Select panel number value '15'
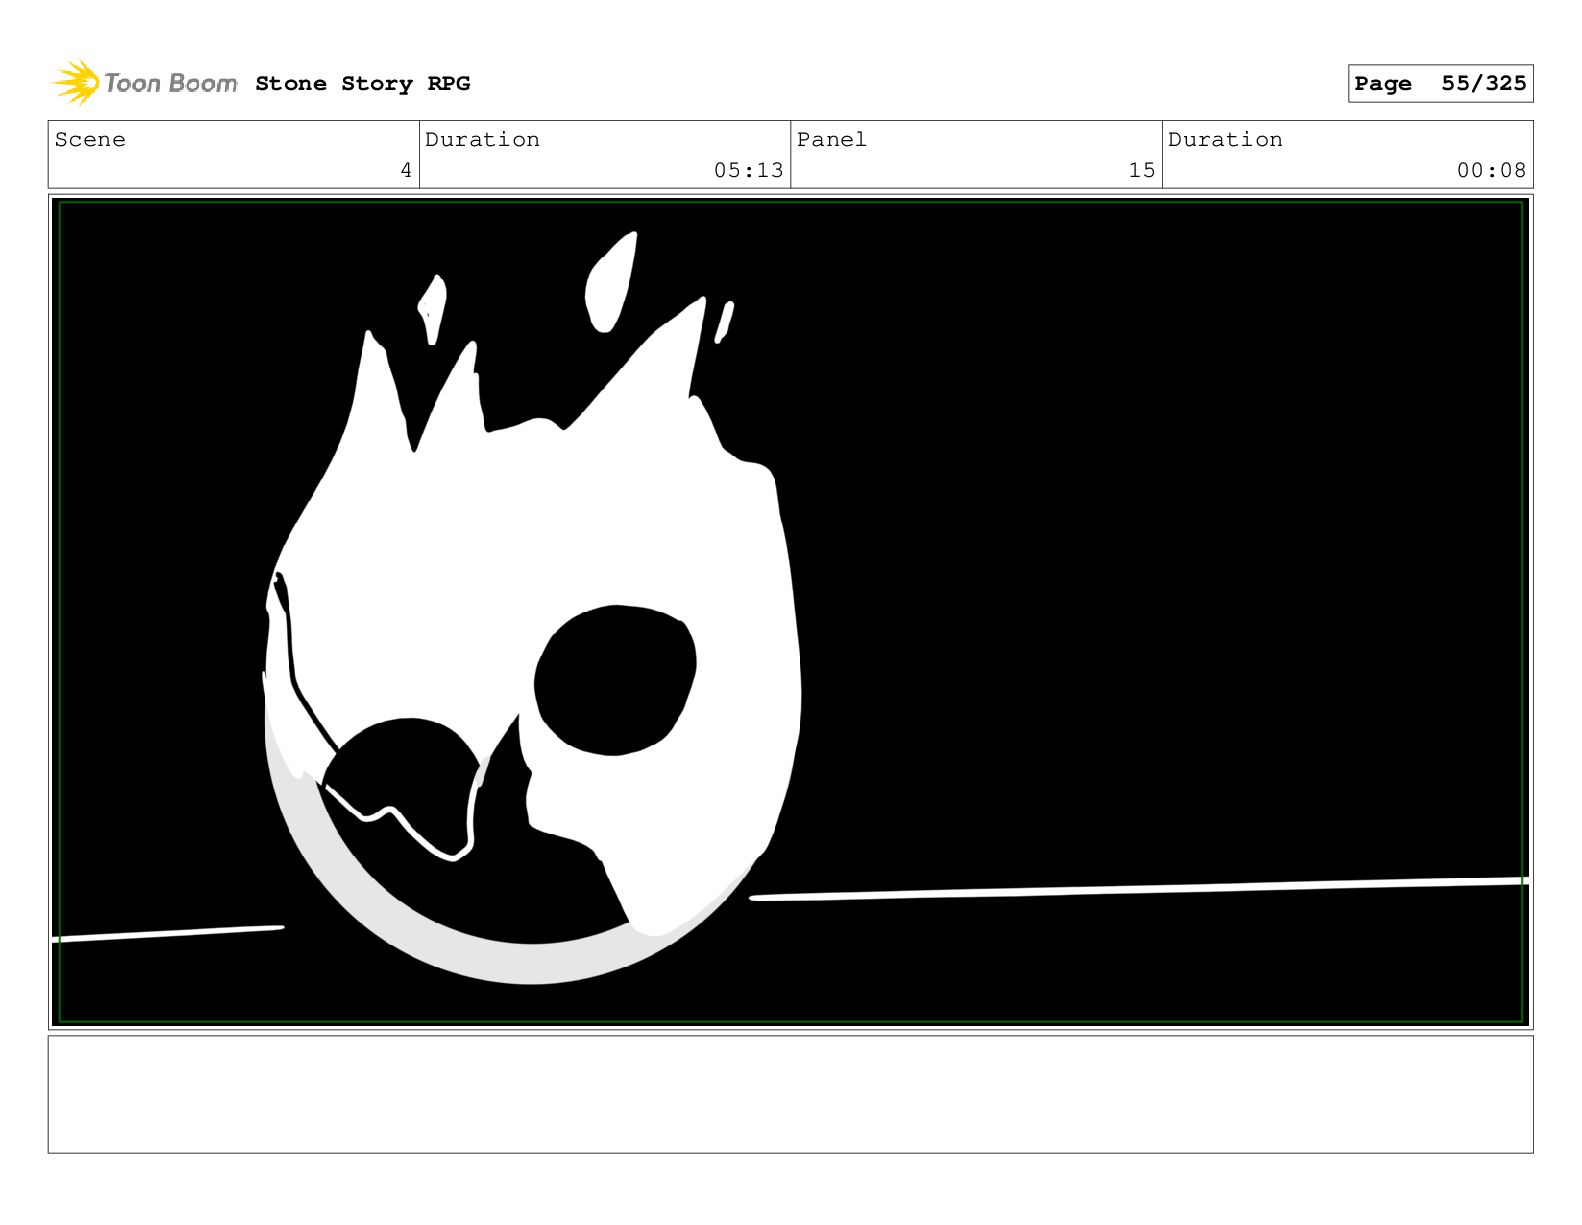The height and width of the screenshot is (1225, 1582). (x=1142, y=170)
